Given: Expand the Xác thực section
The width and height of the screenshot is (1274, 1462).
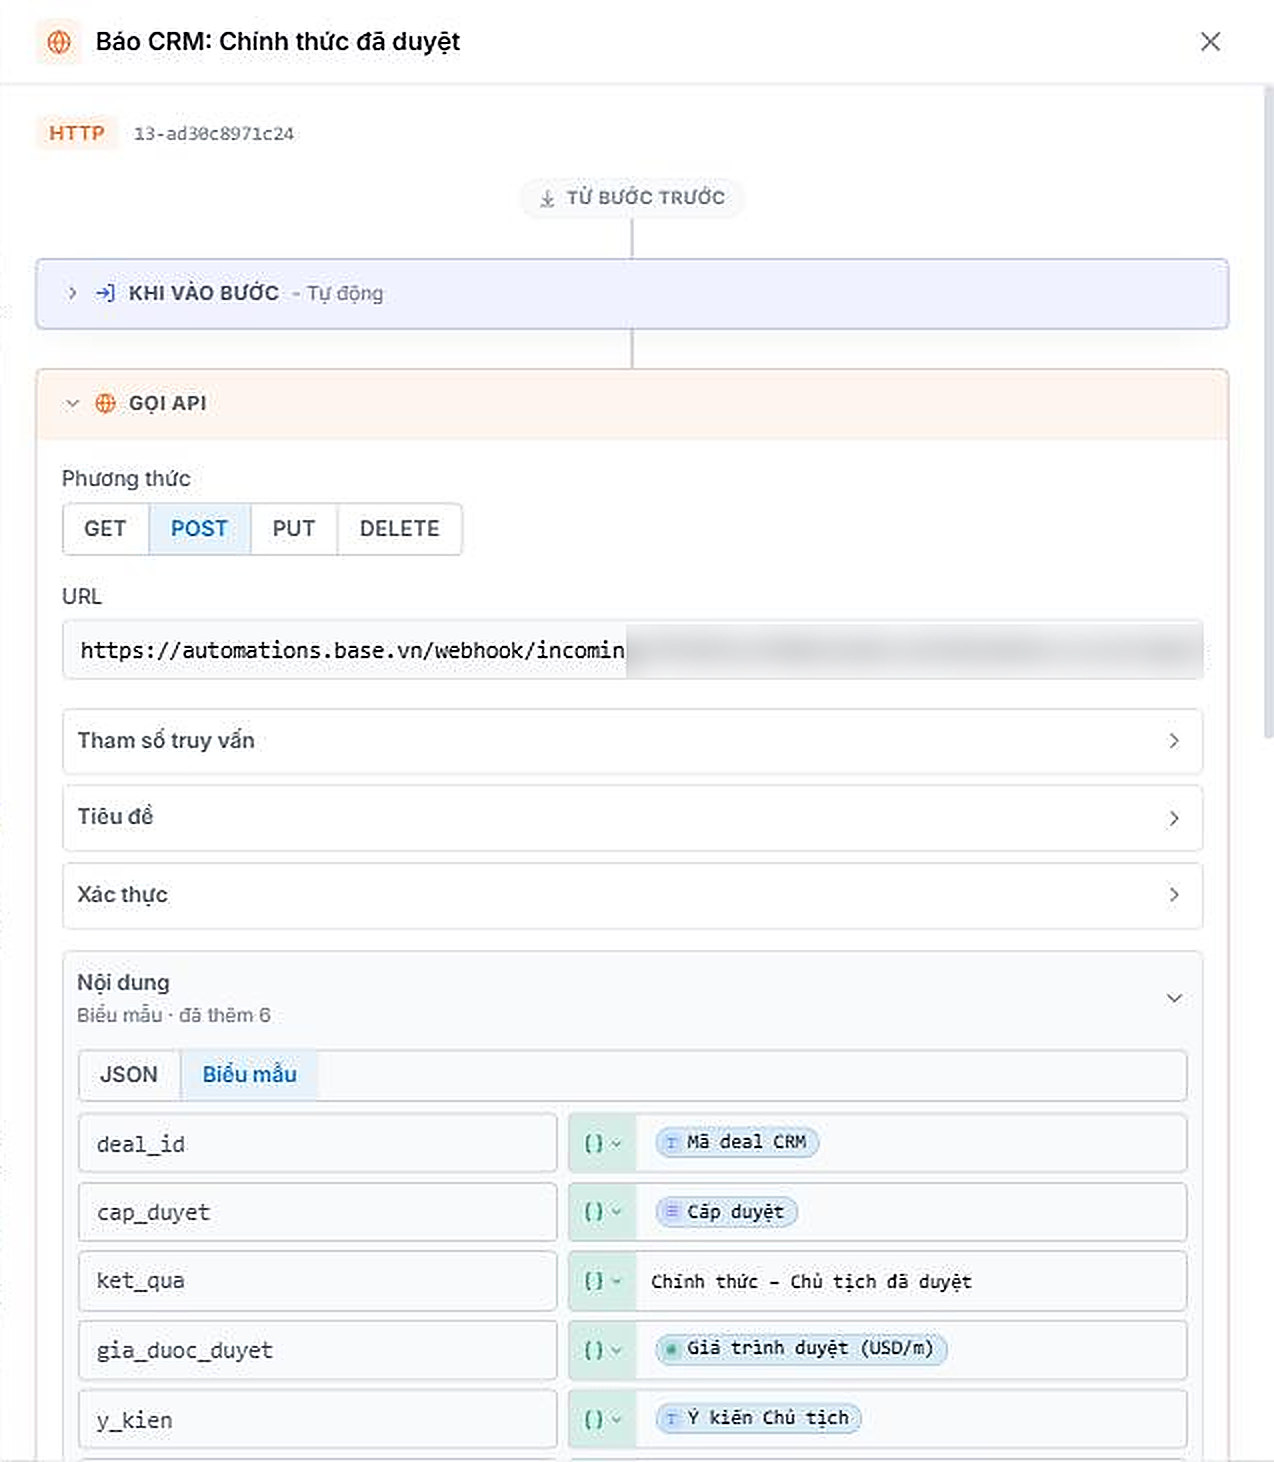Looking at the screenshot, I should 632,895.
